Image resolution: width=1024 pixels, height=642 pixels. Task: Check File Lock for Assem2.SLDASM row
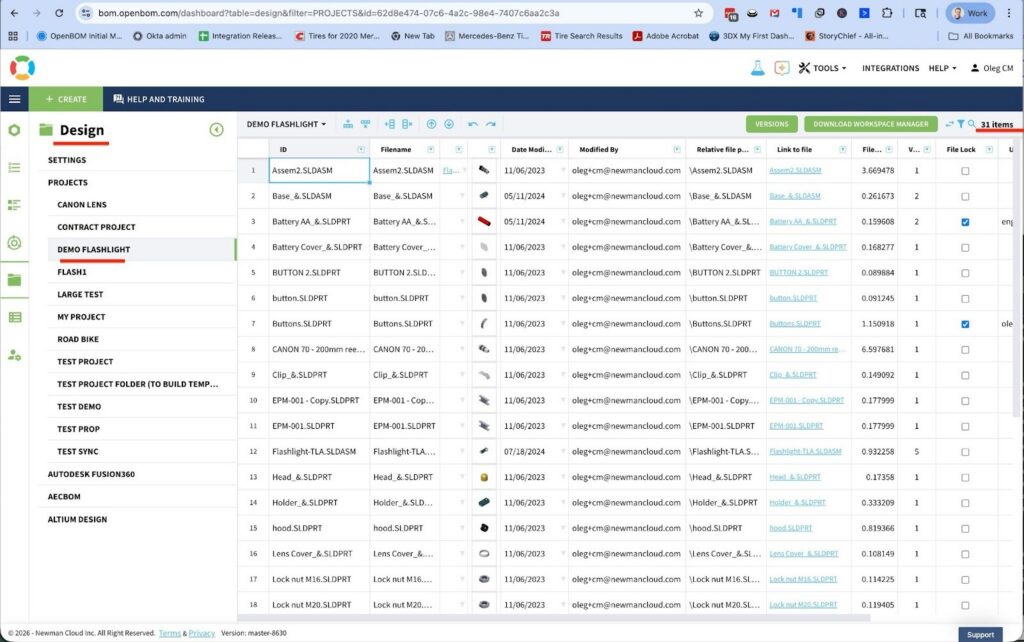(x=965, y=171)
